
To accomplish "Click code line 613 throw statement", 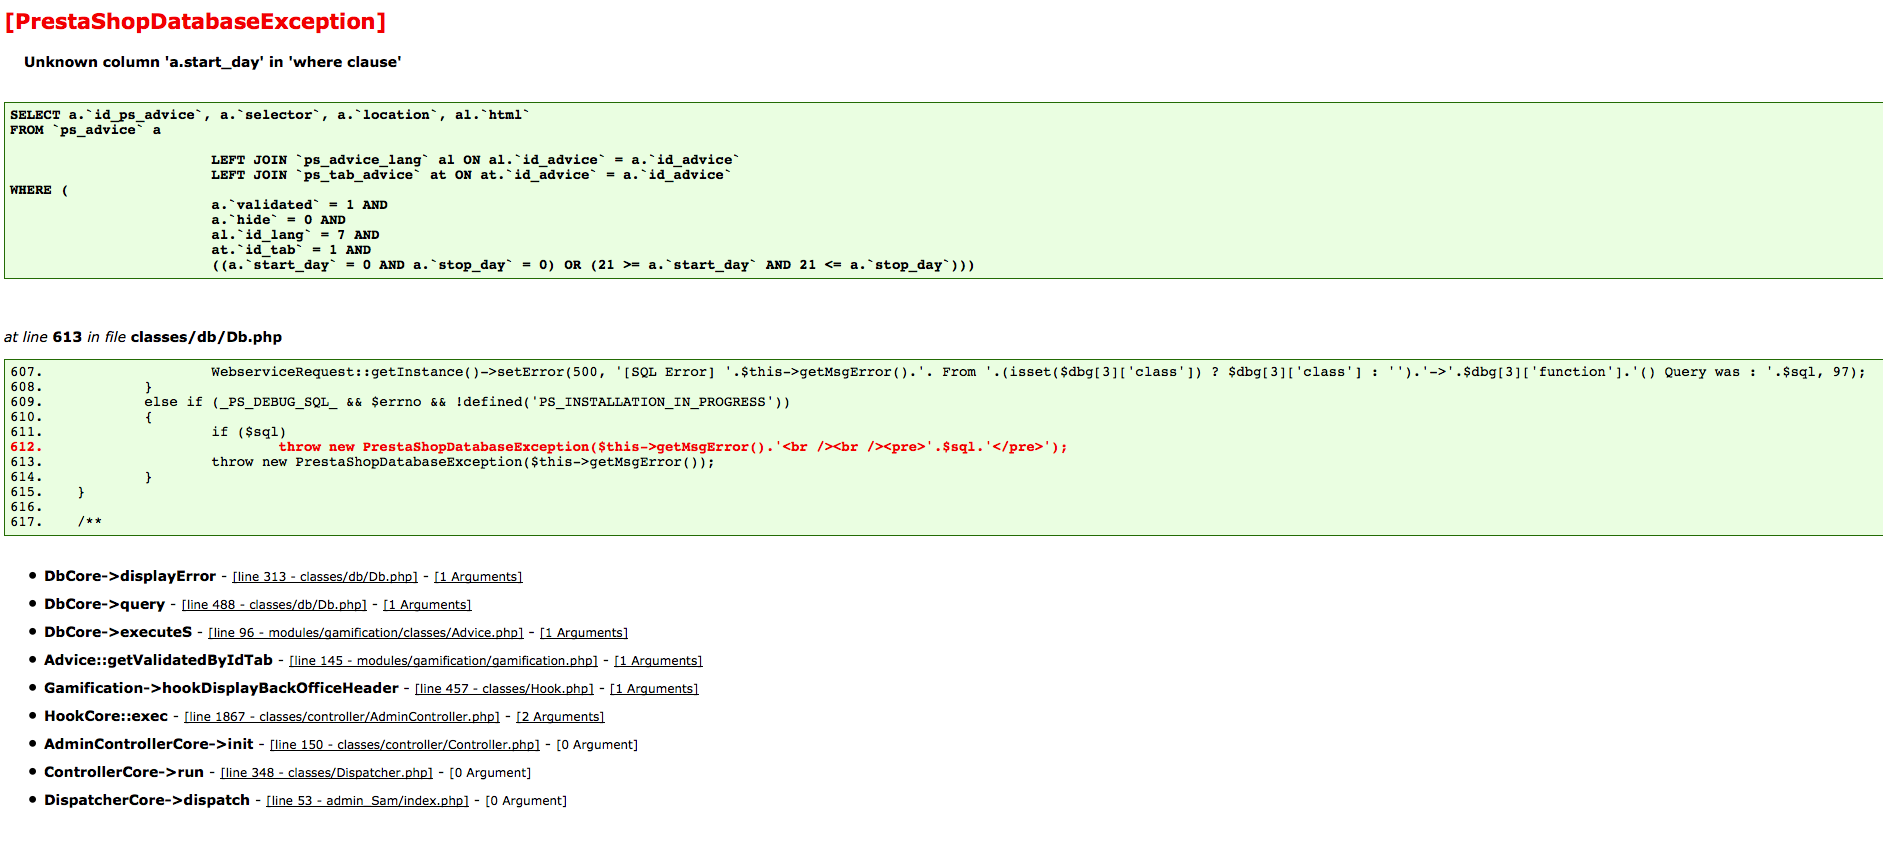I will point(463,462).
